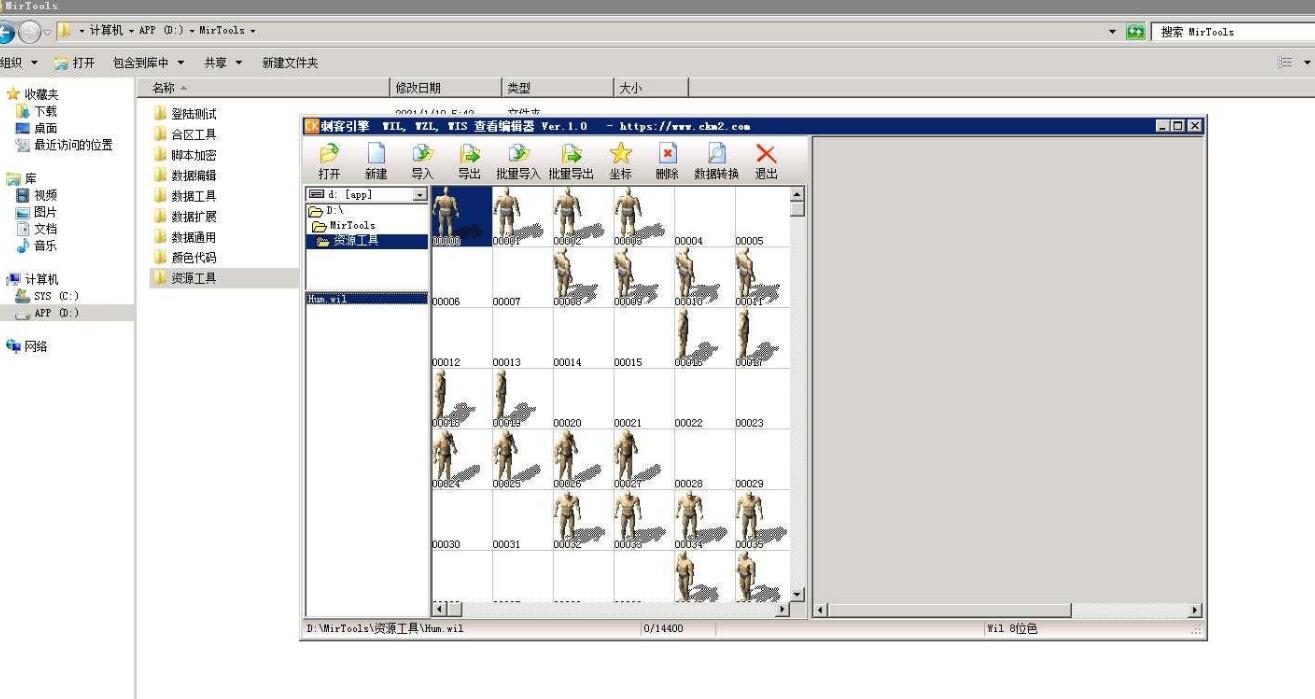Click the 批量导入 batch import icon
The height and width of the screenshot is (699, 1315).
(518, 154)
